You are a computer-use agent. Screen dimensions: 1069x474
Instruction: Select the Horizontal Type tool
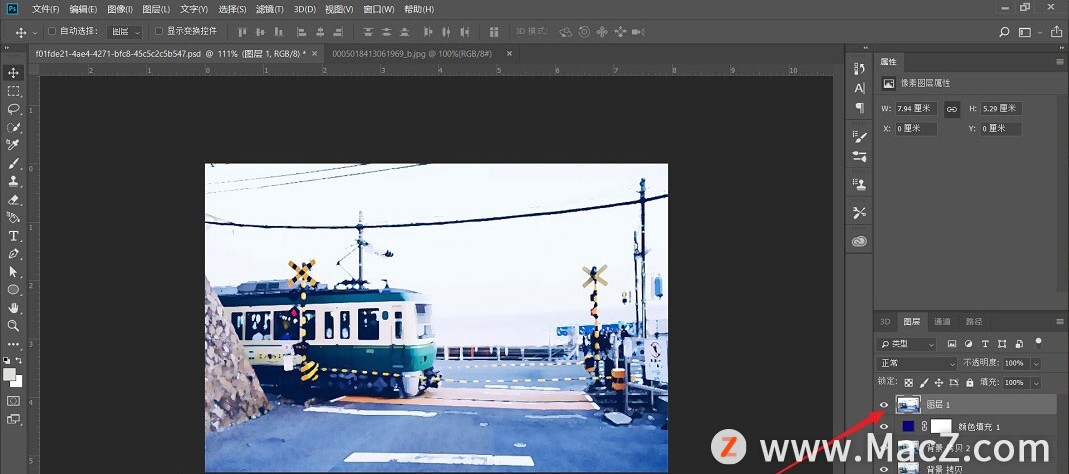14,236
